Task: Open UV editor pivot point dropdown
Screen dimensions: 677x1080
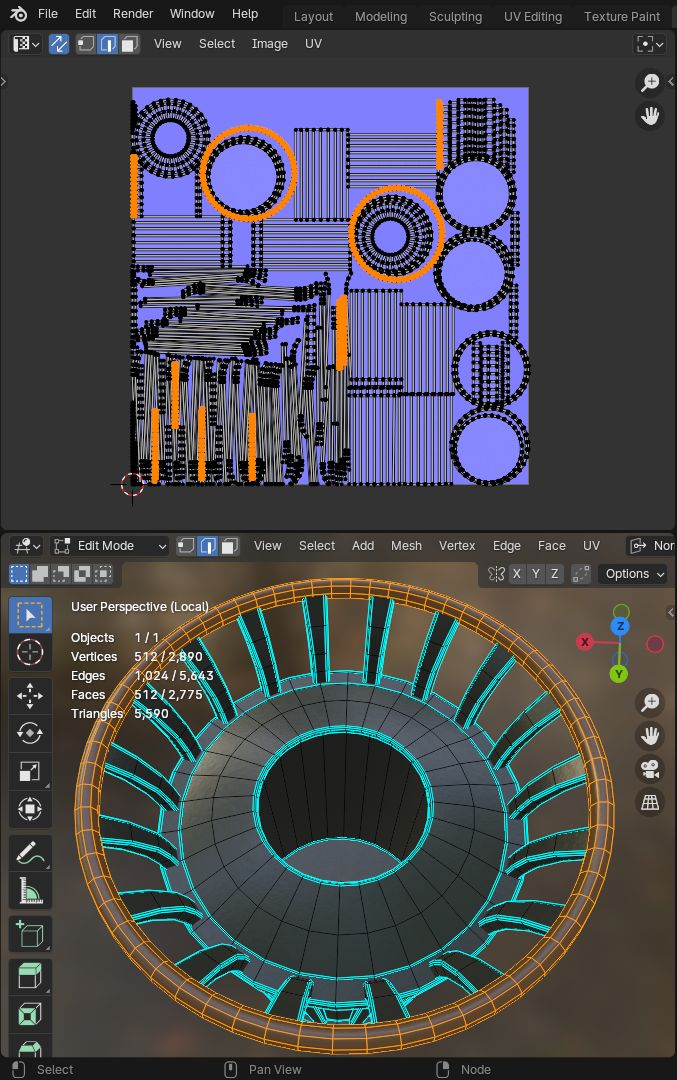Action: coord(649,44)
